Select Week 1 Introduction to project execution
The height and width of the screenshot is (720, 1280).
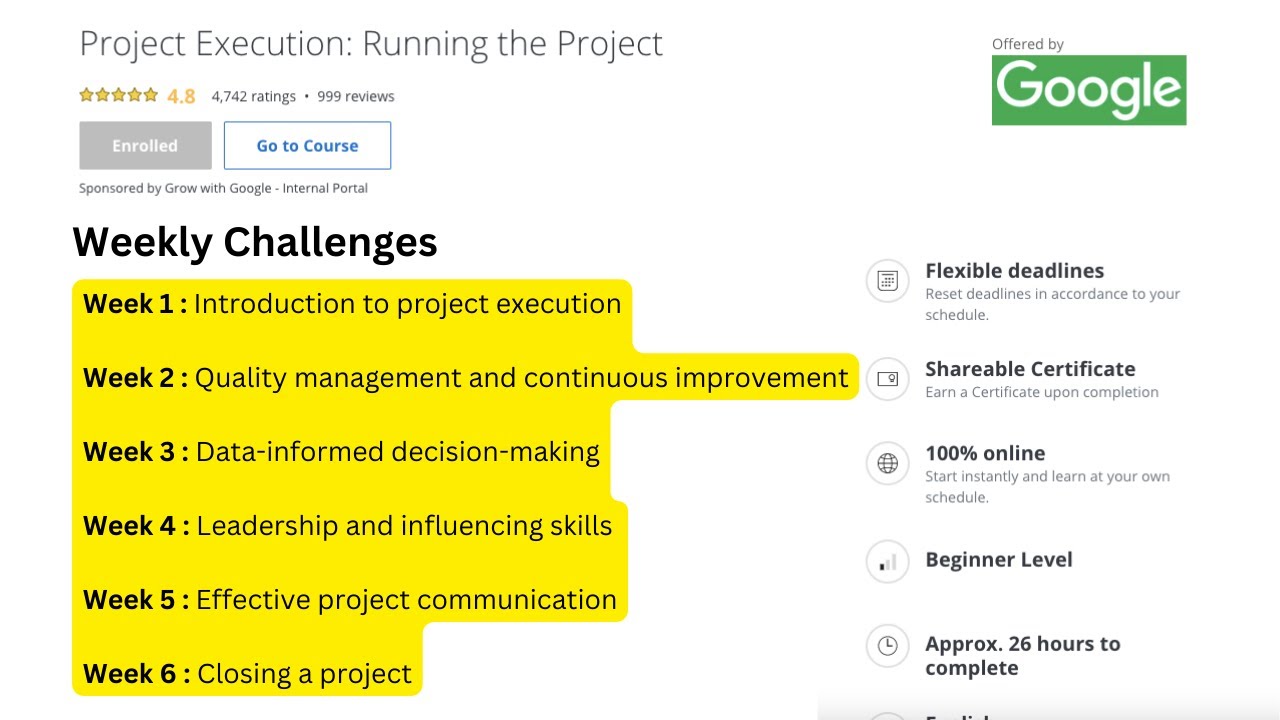point(352,304)
